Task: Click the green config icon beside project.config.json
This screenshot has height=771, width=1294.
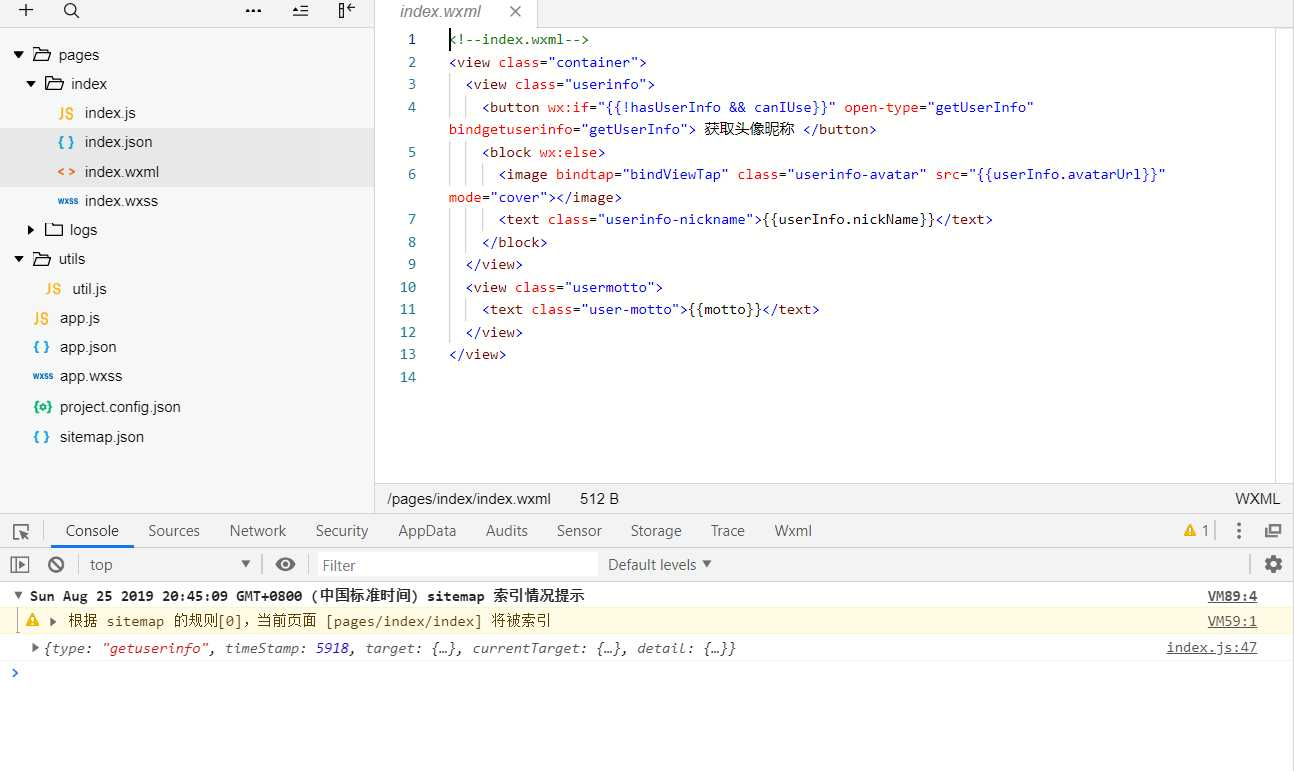Action: pos(42,407)
